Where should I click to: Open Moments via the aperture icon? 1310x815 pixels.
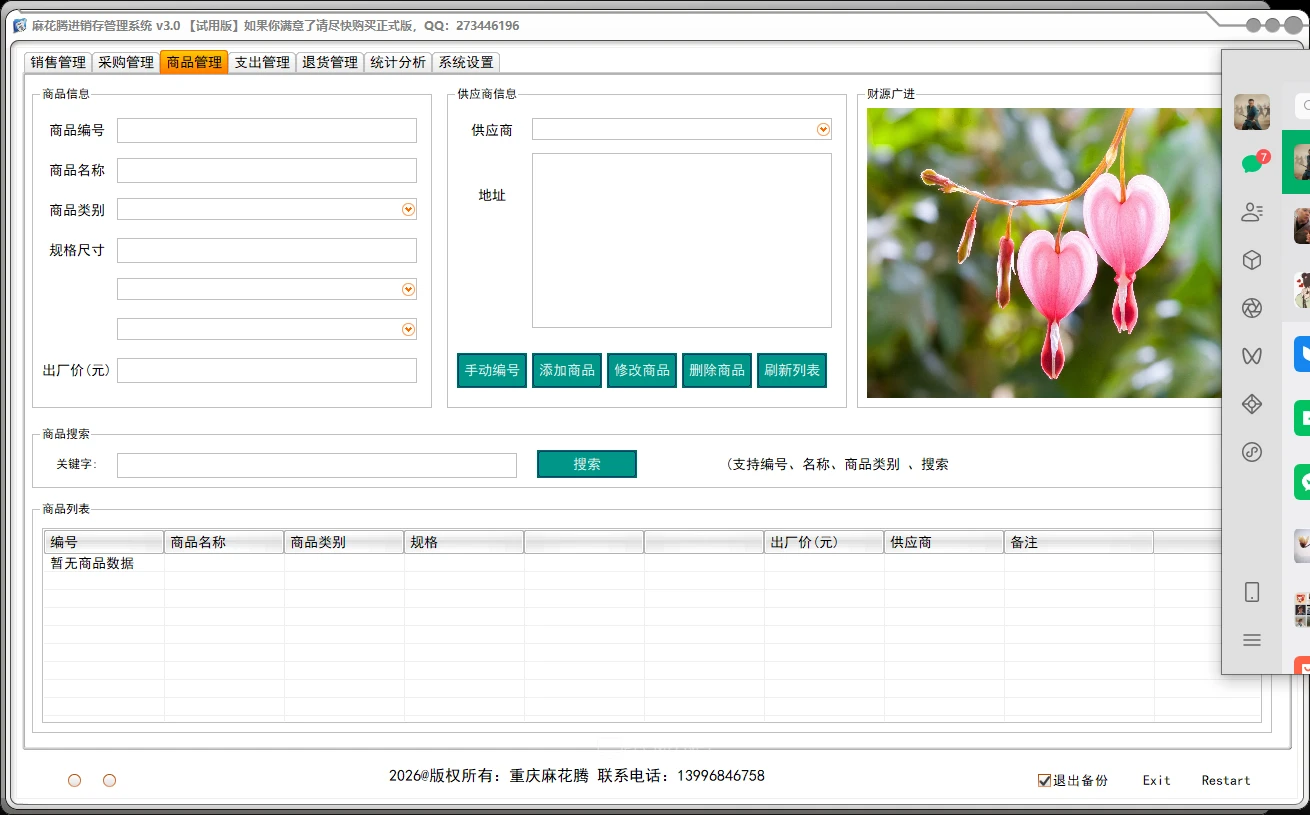(x=1252, y=308)
